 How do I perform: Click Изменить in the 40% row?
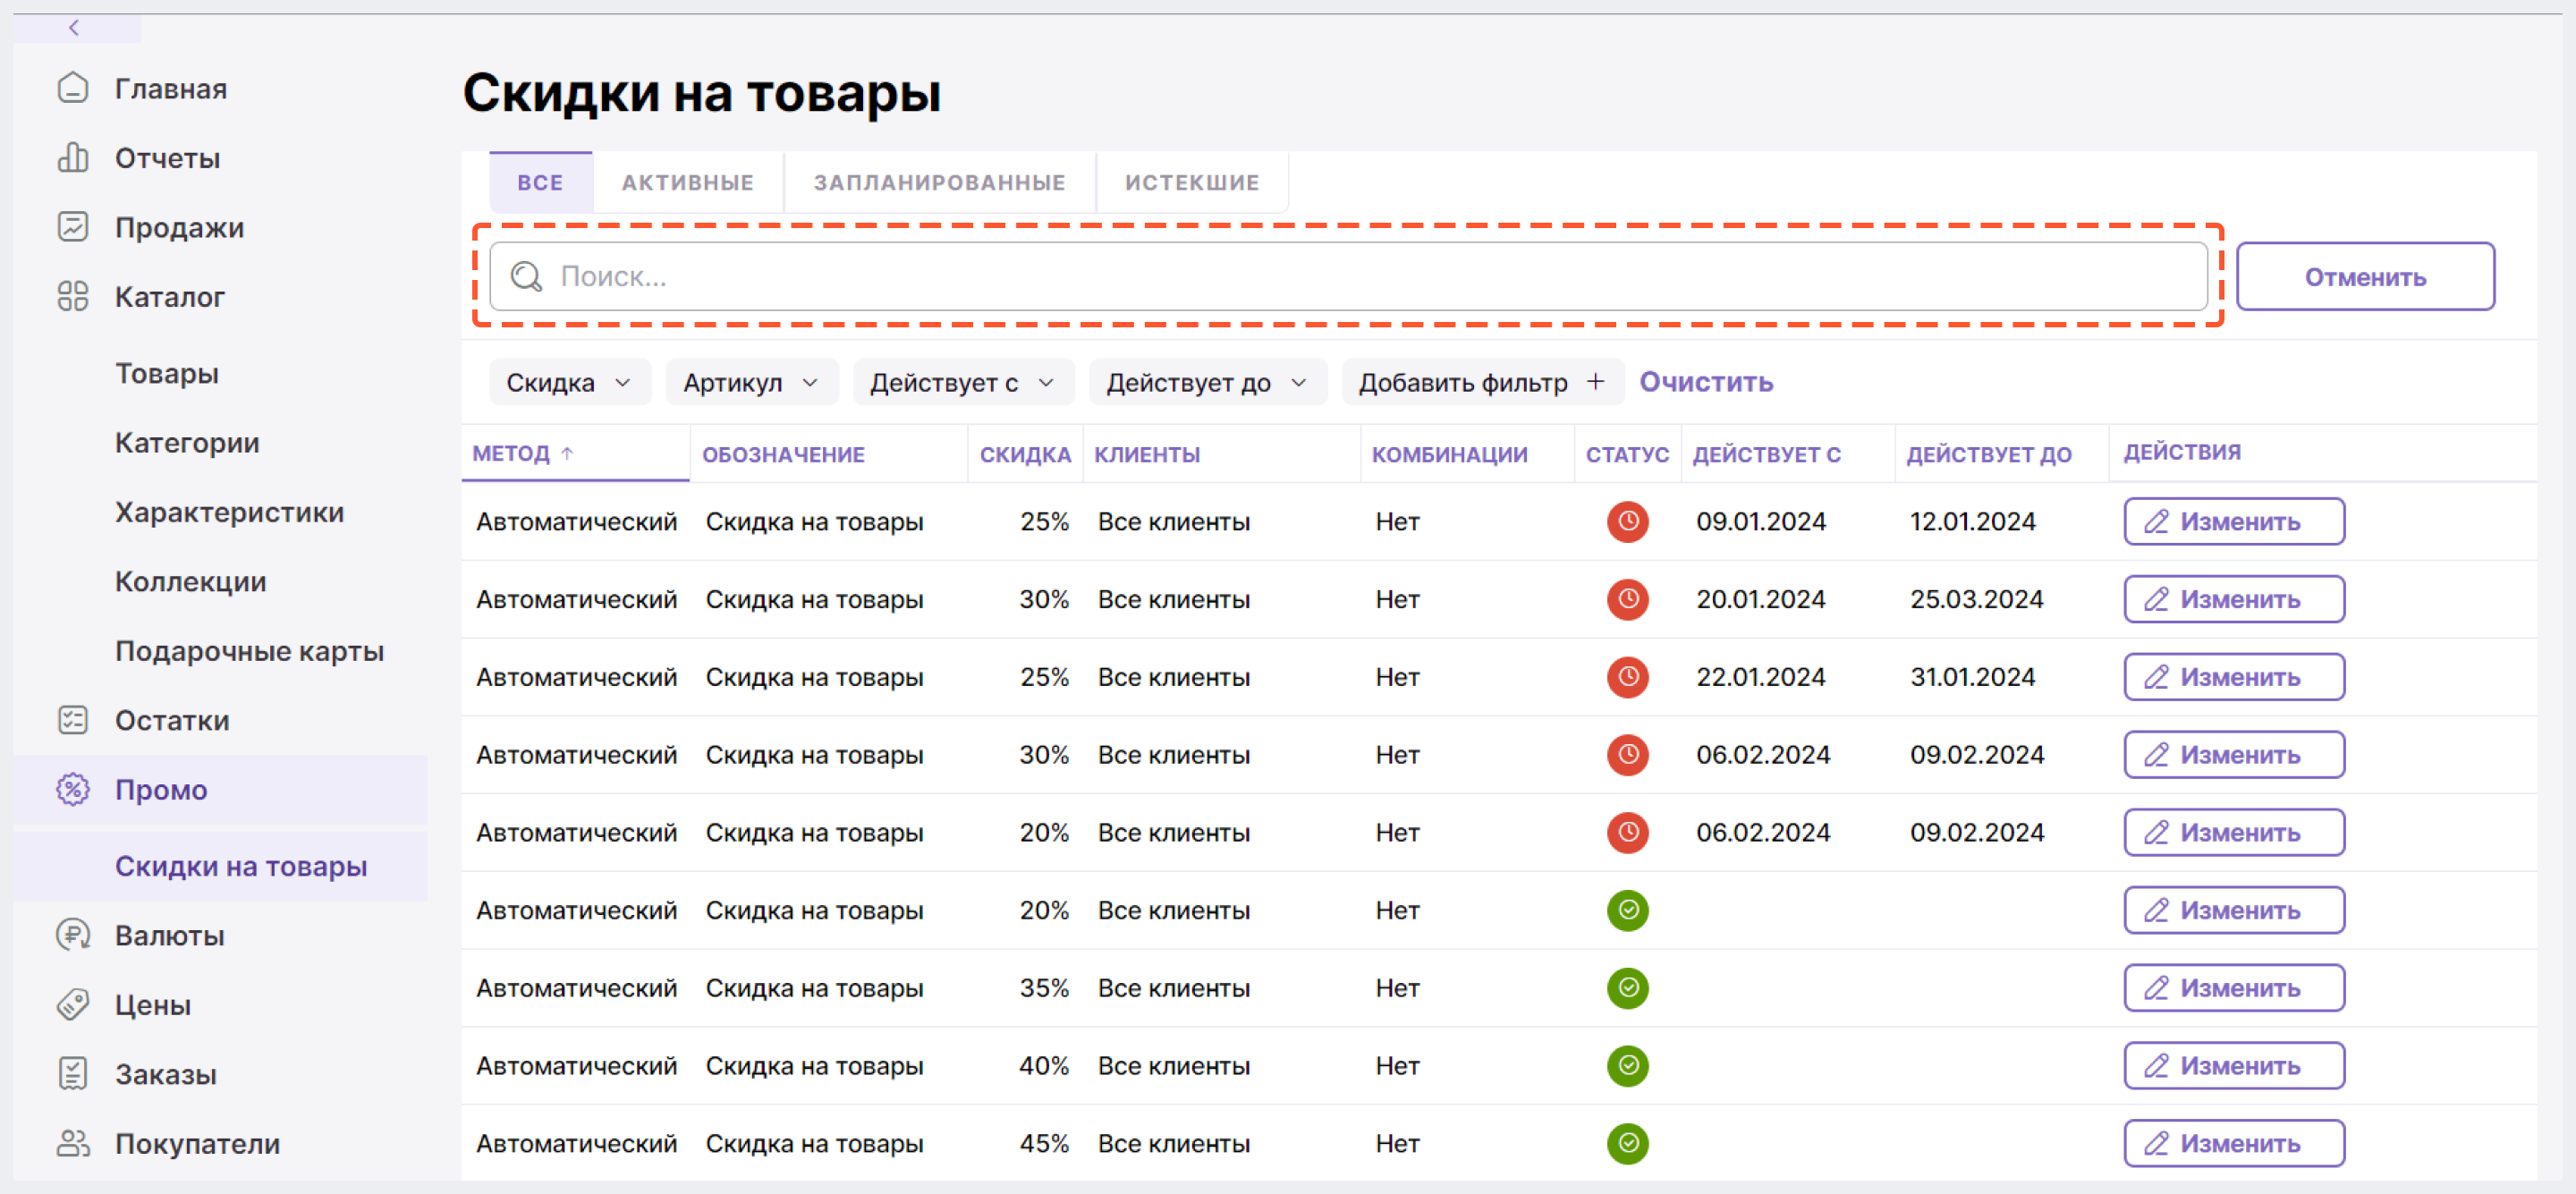2234,1066
